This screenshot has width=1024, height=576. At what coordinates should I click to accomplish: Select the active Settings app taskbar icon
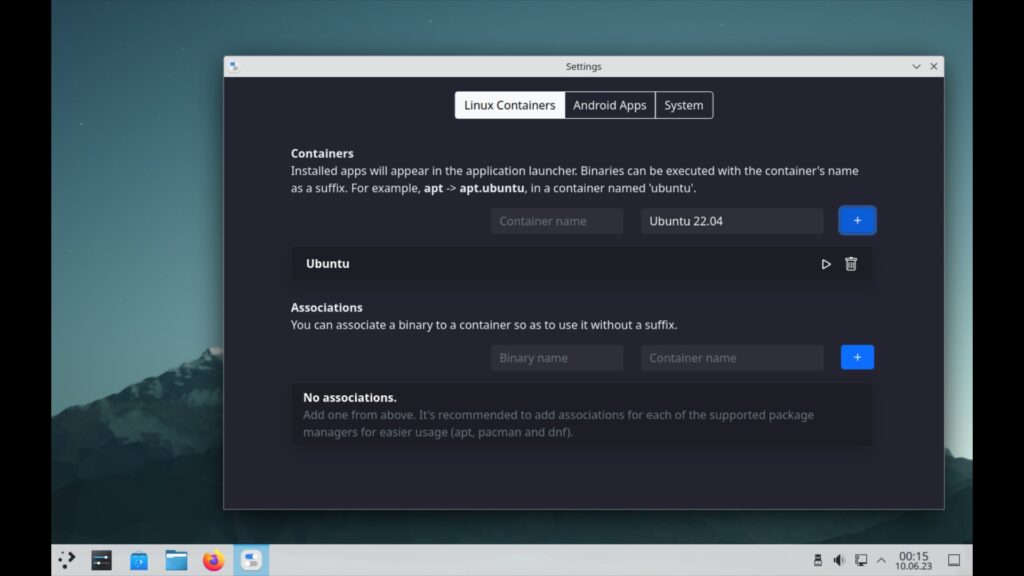pyautogui.click(x=251, y=560)
